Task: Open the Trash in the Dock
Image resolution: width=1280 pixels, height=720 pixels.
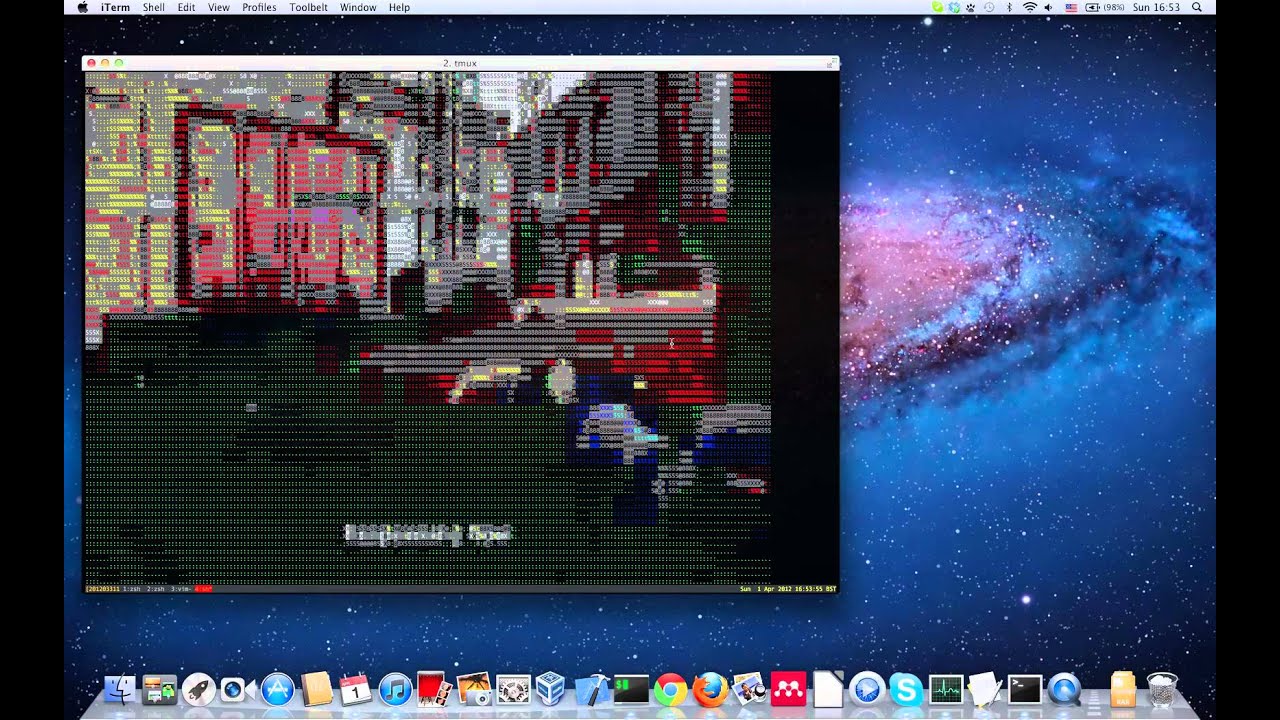Action: pos(1162,689)
